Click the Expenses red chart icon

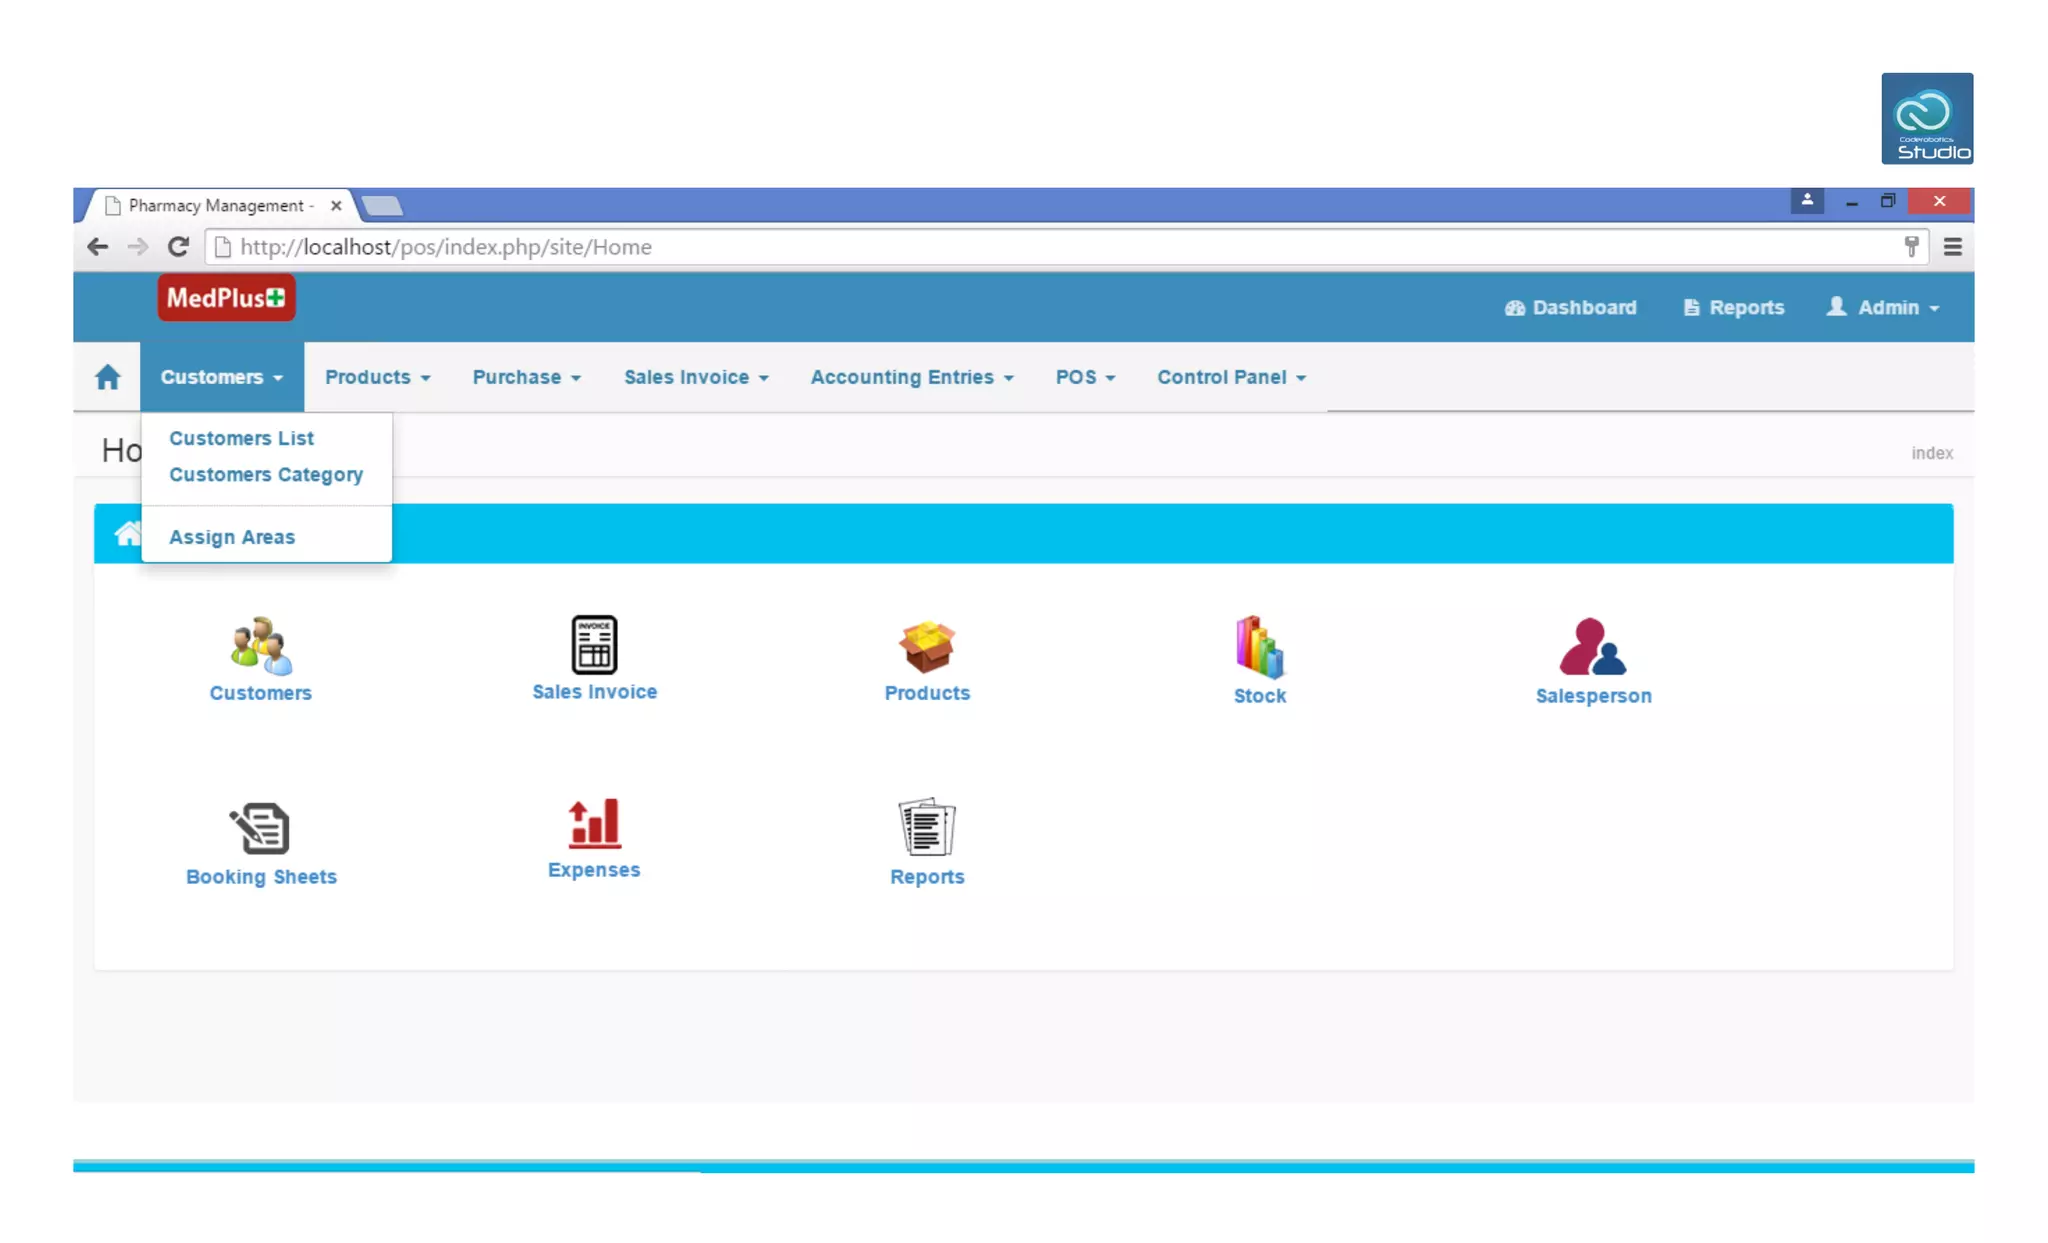coord(594,824)
